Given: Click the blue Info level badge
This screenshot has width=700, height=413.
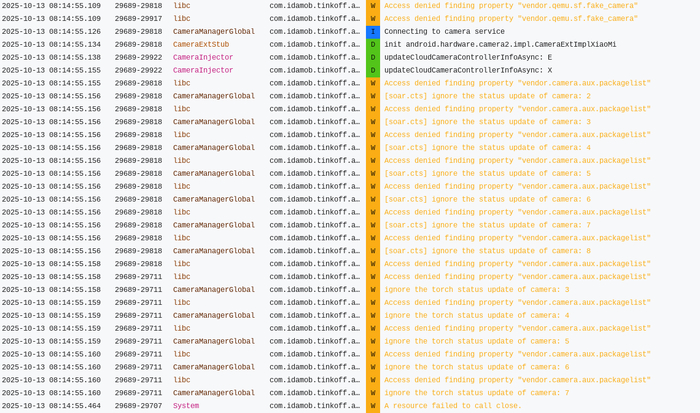Looking at the screenshot, I should [x=372, y=31].
